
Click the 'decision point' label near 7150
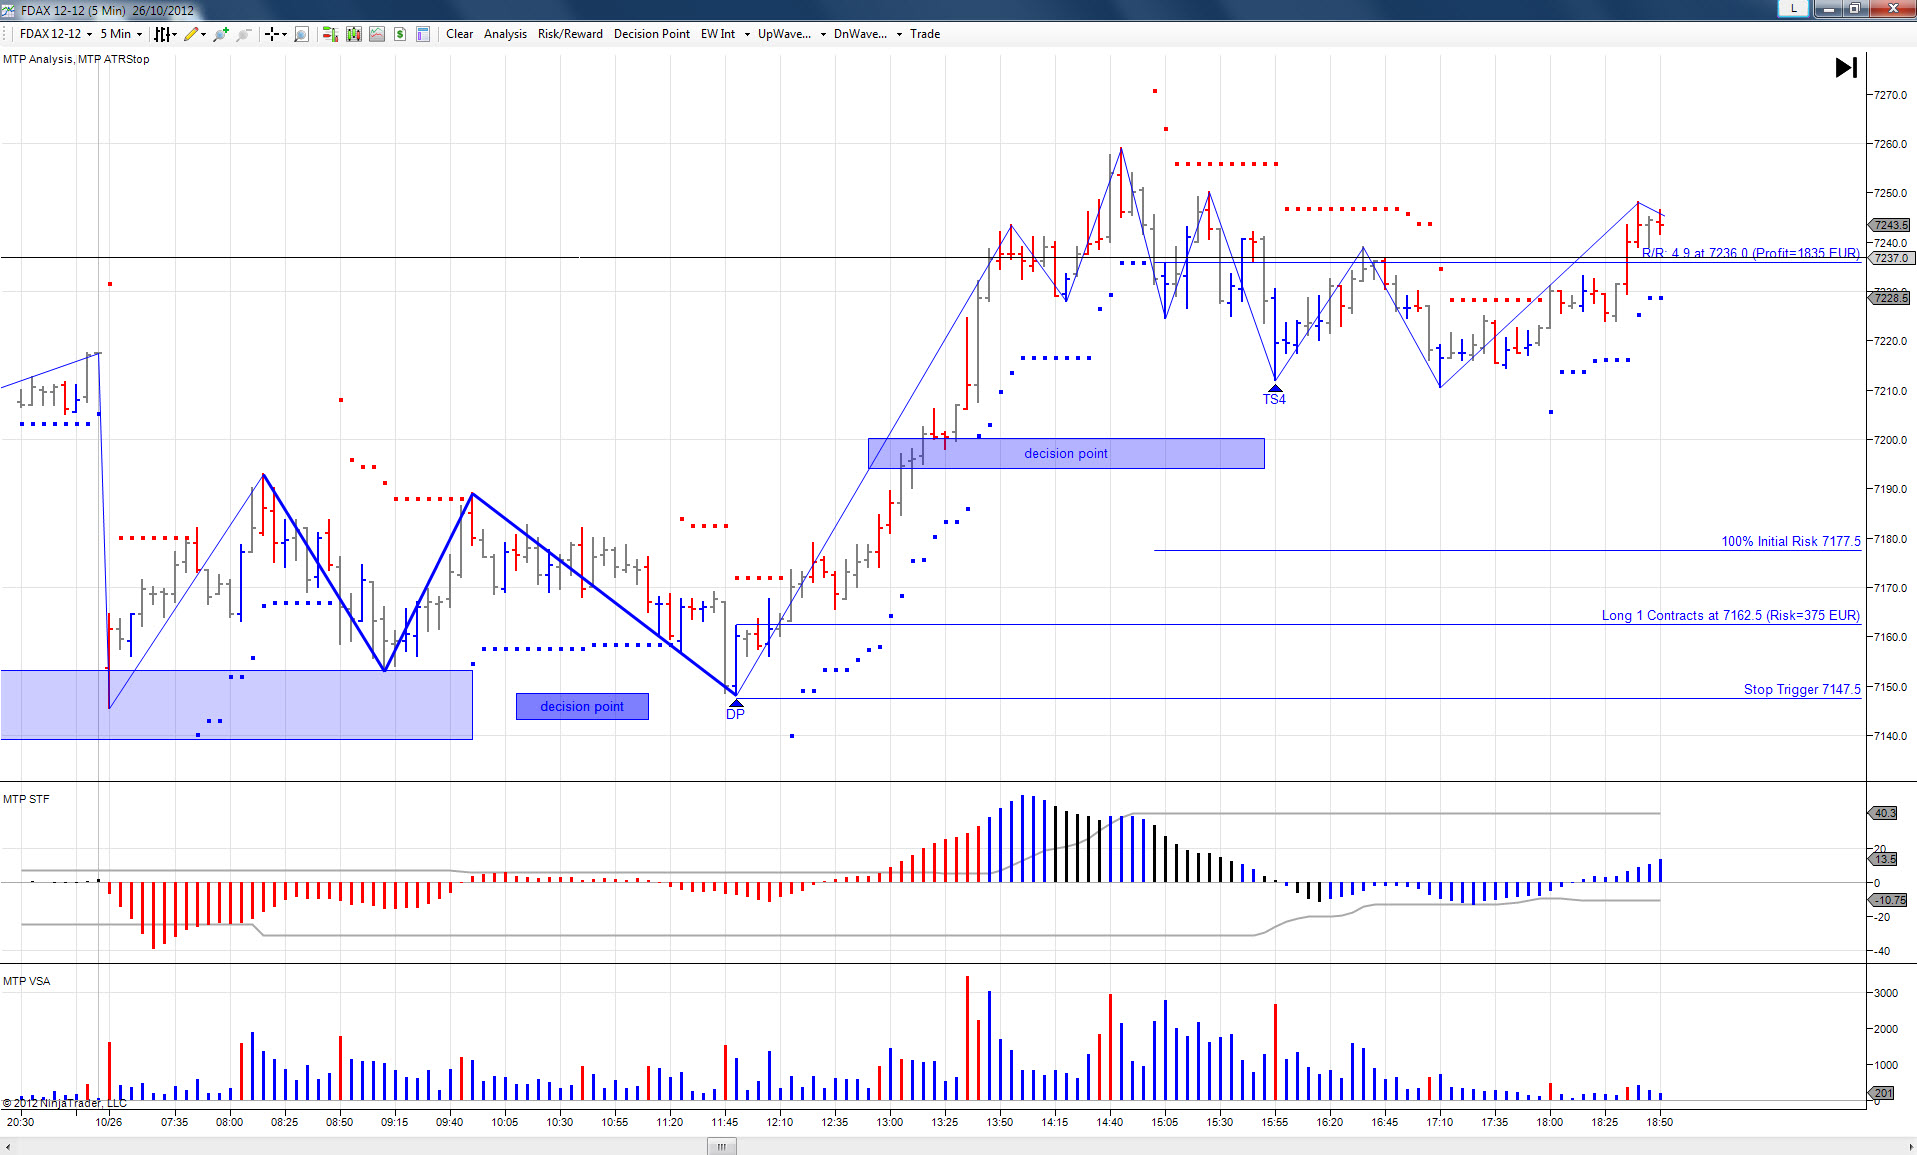[582, 706]
